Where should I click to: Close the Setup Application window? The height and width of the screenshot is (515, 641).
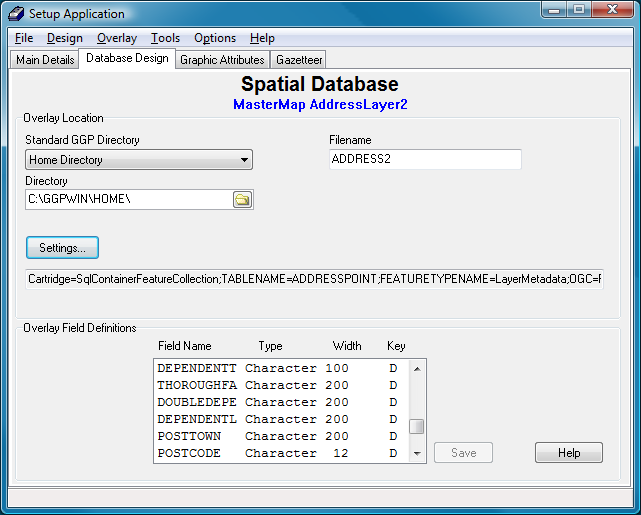[612, 9]
